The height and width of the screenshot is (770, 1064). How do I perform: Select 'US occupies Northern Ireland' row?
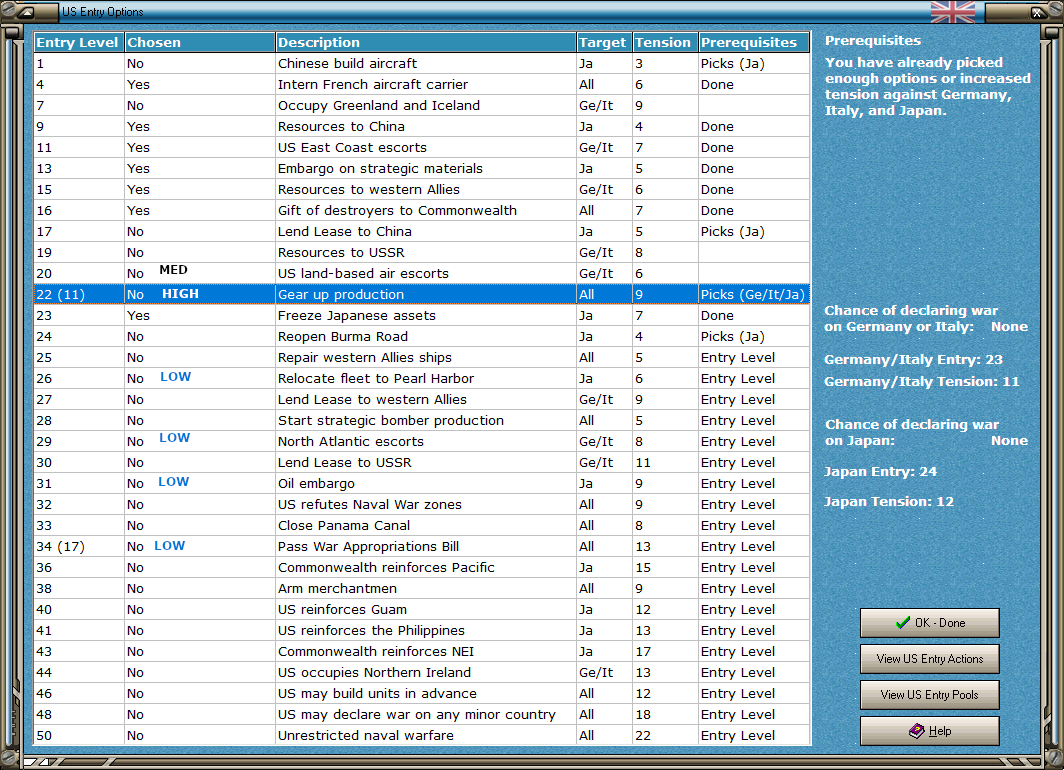coord(422,673)
